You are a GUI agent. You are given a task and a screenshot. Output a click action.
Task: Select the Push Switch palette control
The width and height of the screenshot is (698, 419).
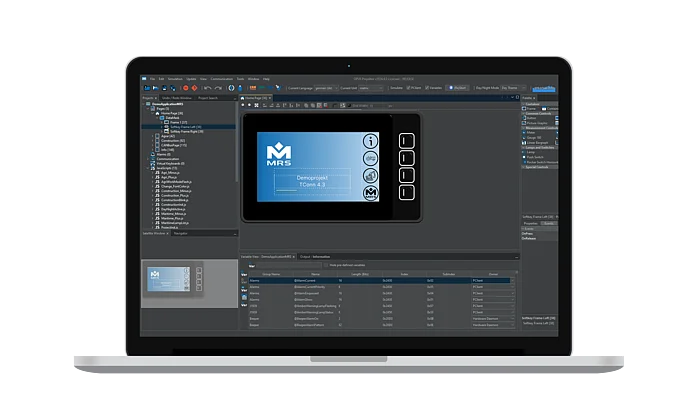533,157
